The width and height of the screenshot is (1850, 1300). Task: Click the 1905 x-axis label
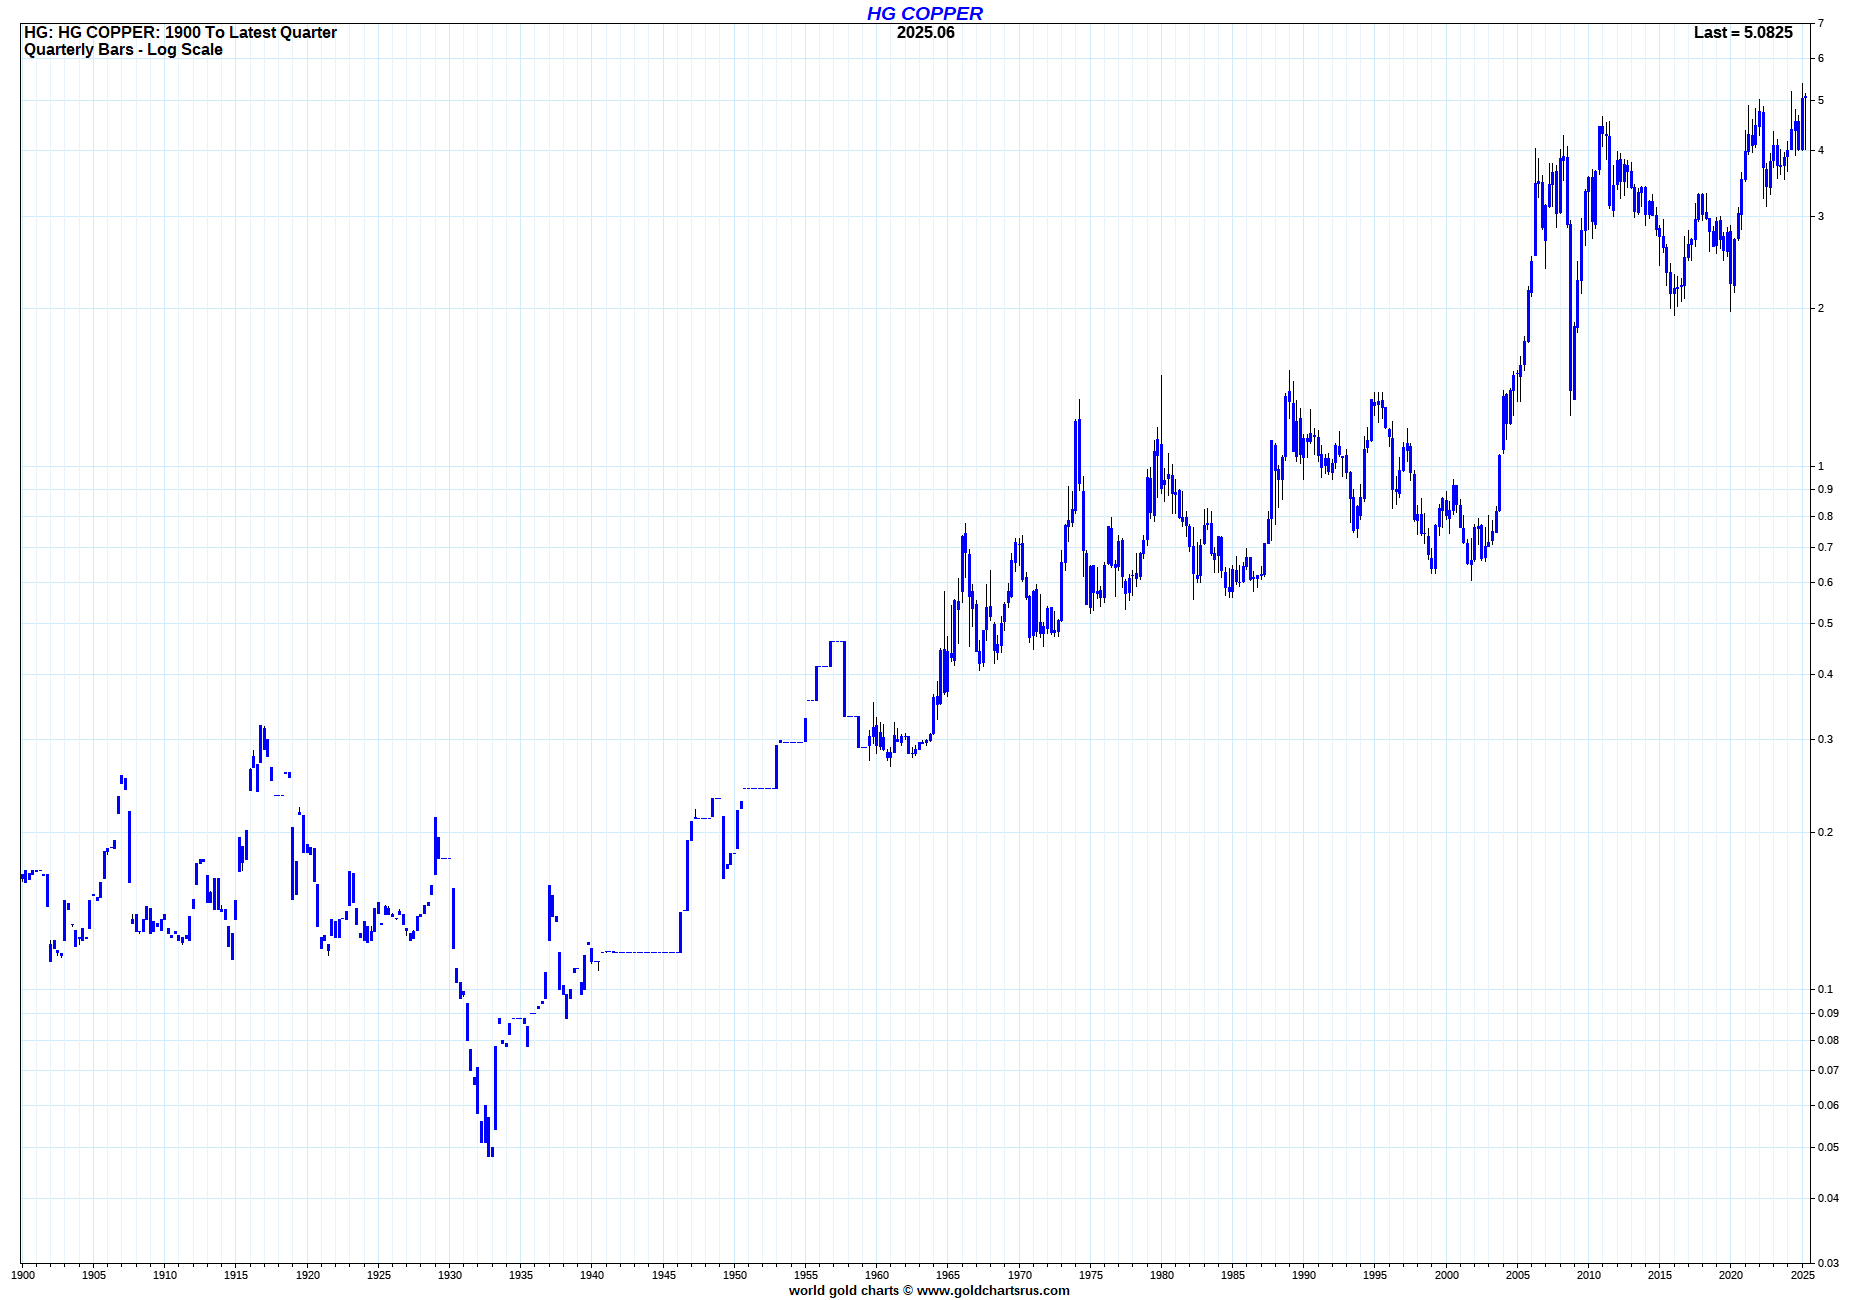coord(94,1275)
